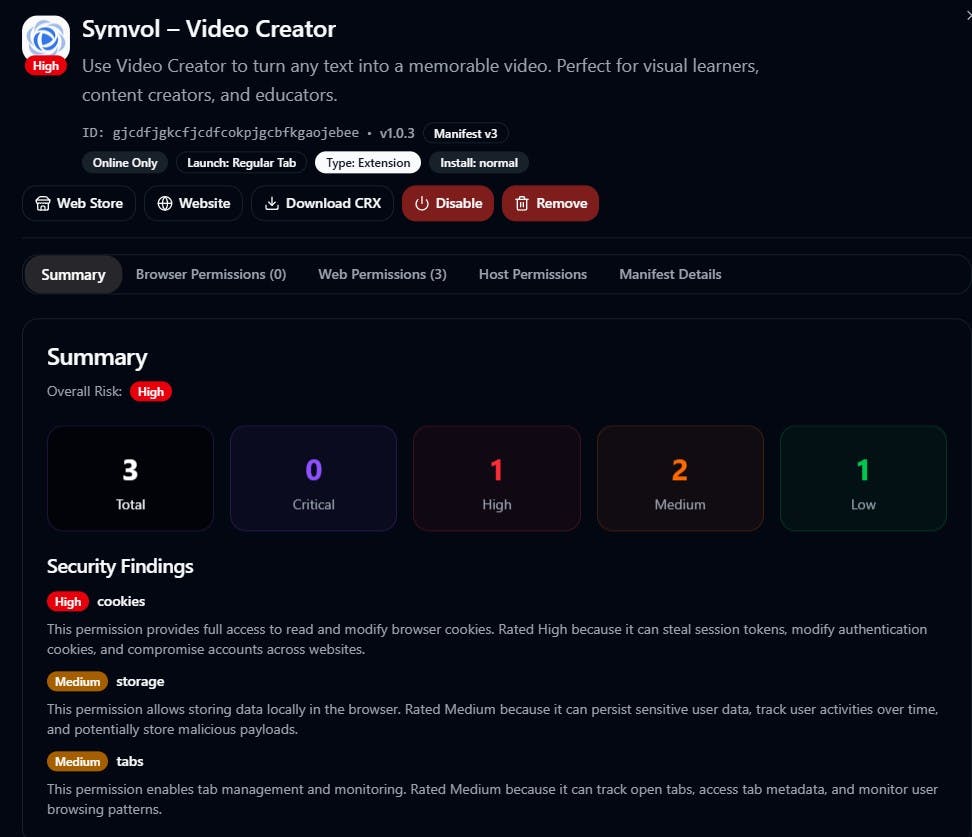
Task: Click the storage permission name
Action: 140,681
